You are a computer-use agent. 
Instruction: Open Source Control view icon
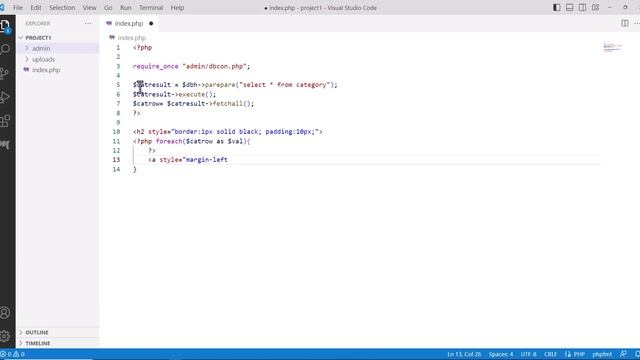[x=4, y=73]
